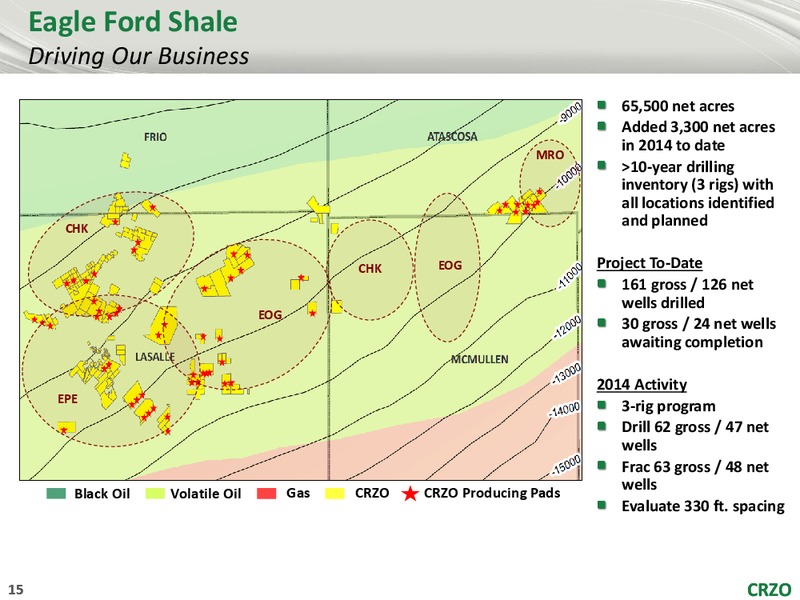The height and width of the screenshot is (600, 800).
Task: Click the -11000 contour label
Action: point(569,276)
